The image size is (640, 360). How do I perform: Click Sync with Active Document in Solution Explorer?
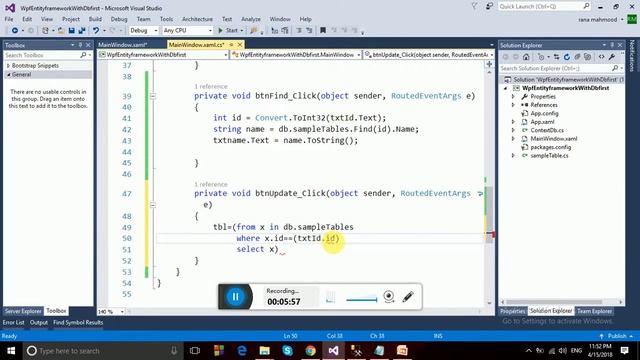point(556,57)
